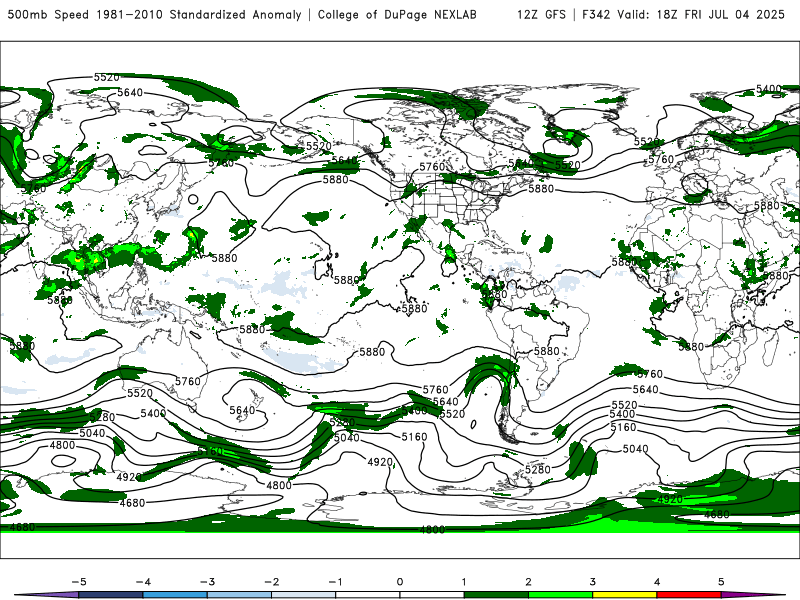Viewport: 800px width, 600px height.
Task: Click the '5640' contour label beside New Zealand
Action: click(242, 410)
